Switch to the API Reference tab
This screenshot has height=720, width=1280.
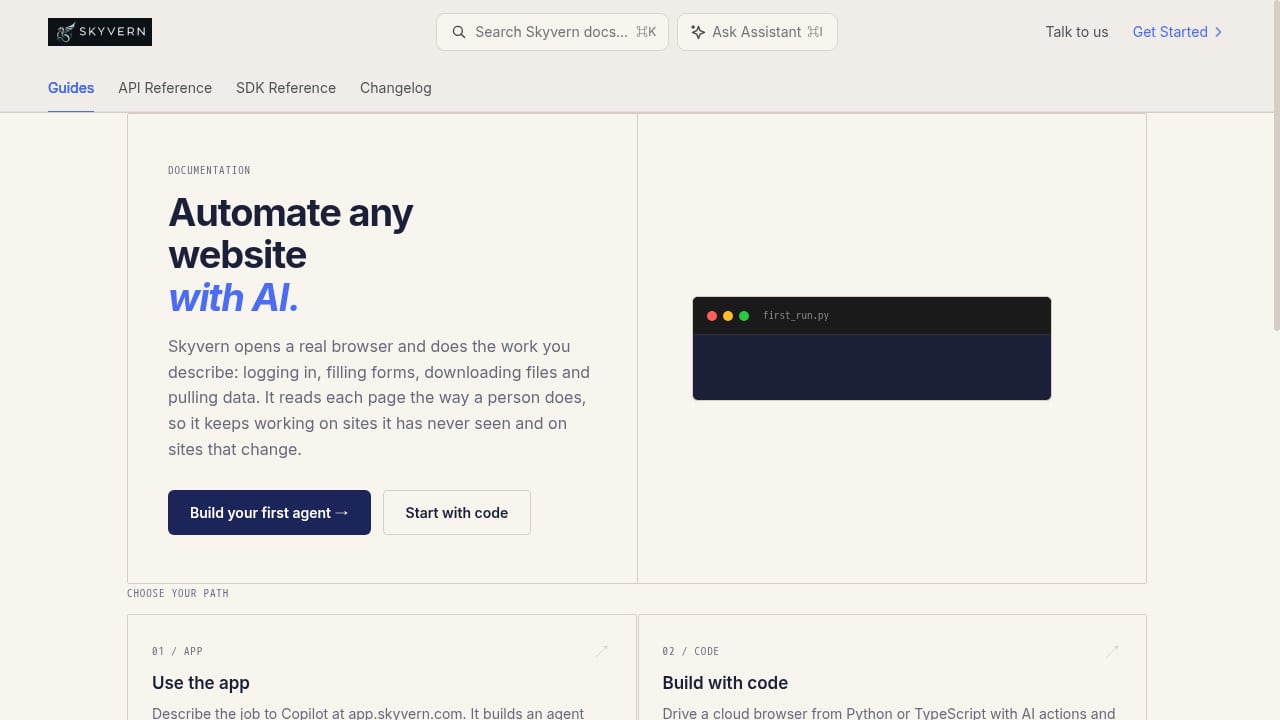[x=165, y=88]
